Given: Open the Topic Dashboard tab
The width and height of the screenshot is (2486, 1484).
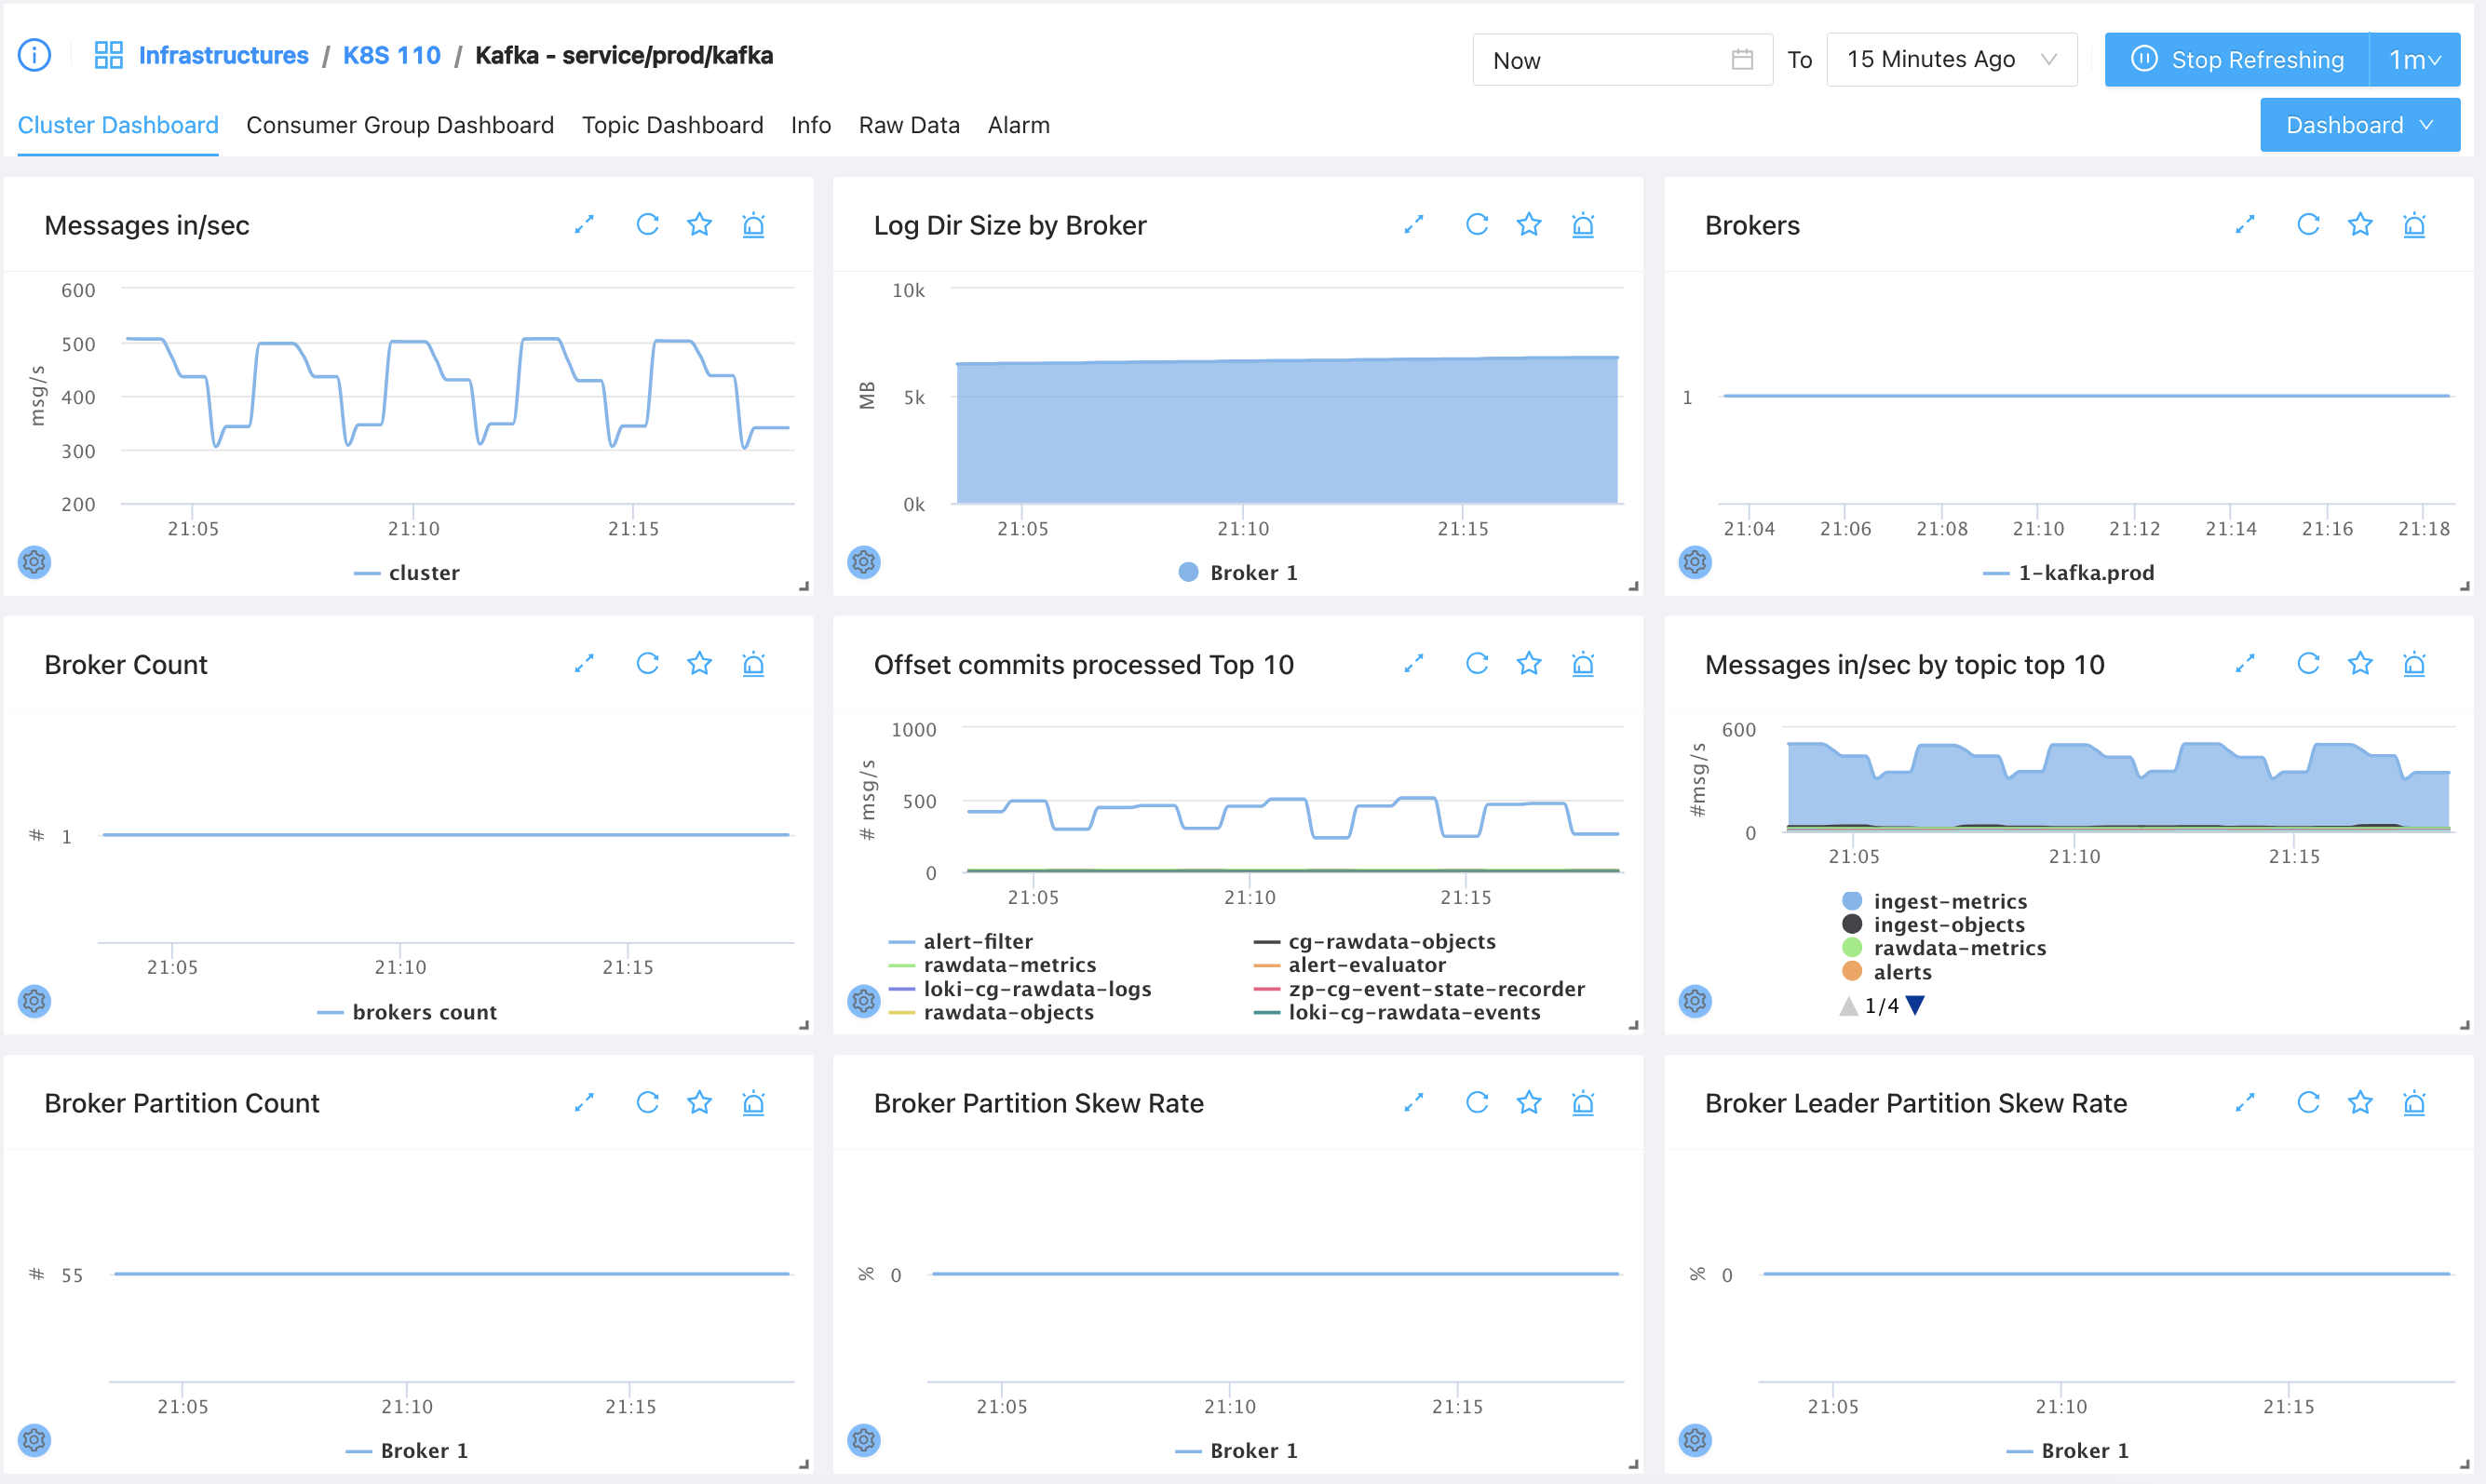Looking at the screenshot, I should (672, 125).
